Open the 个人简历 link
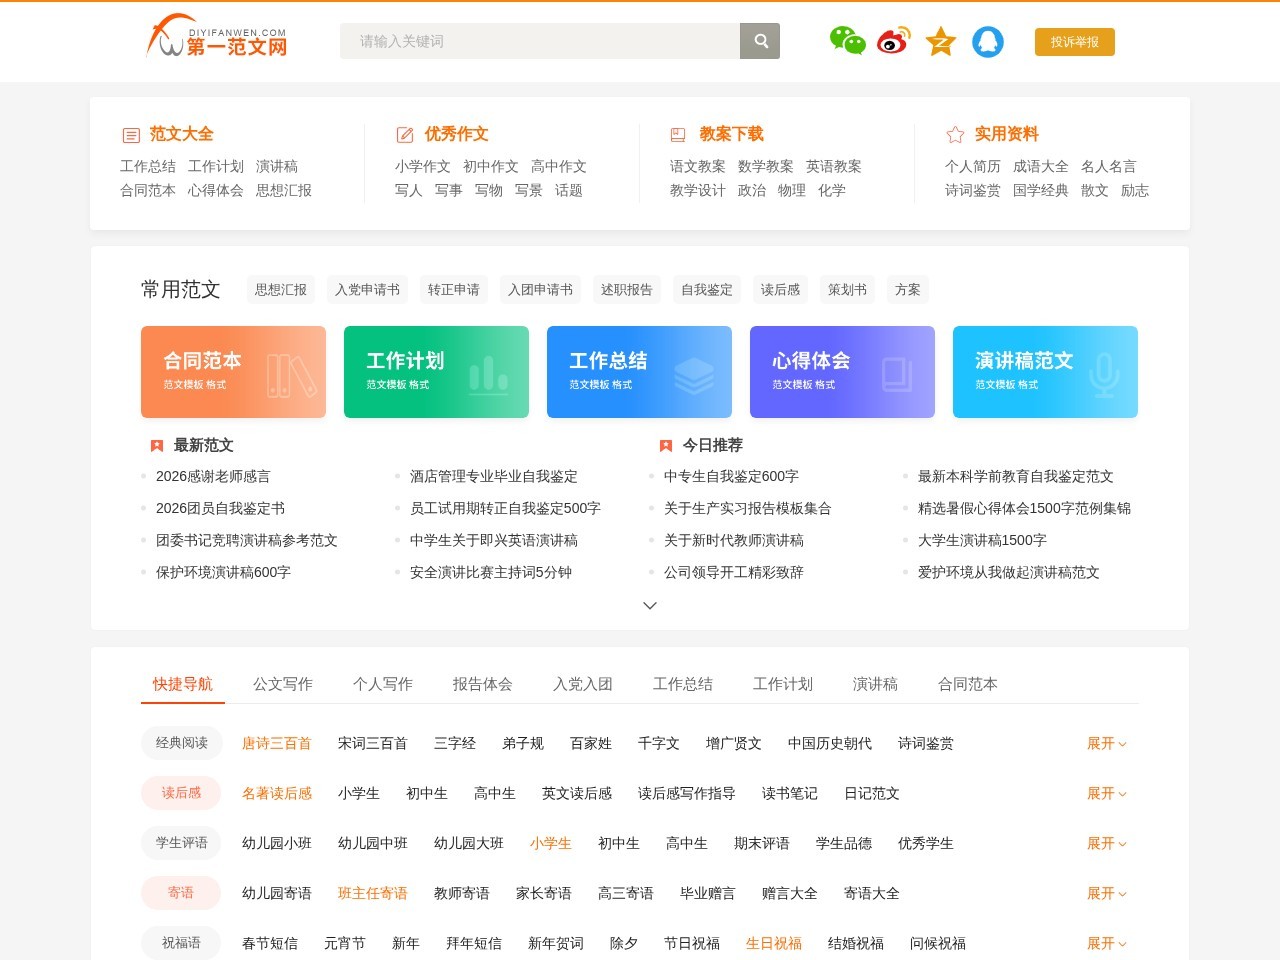The width and height of the screenshot is (1280, 960). (973, 167)
